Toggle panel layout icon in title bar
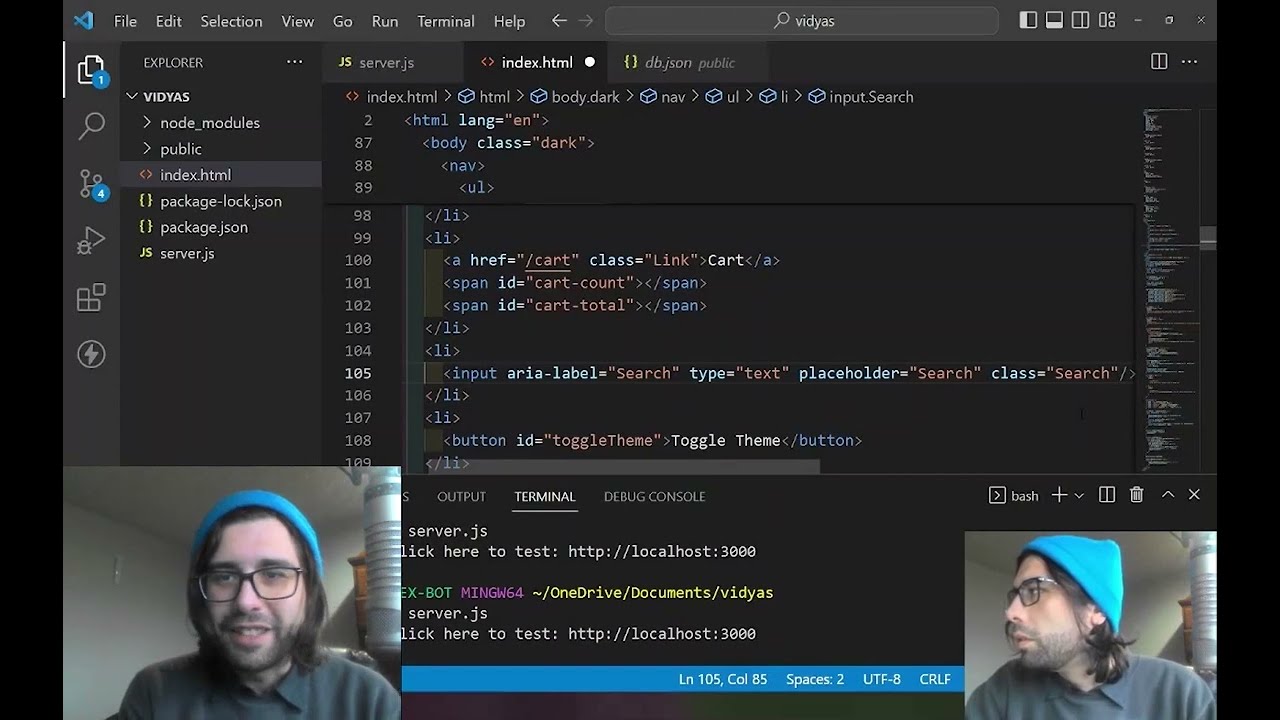The width and height of the screenshot is (1280, 720). (1054, 20)
